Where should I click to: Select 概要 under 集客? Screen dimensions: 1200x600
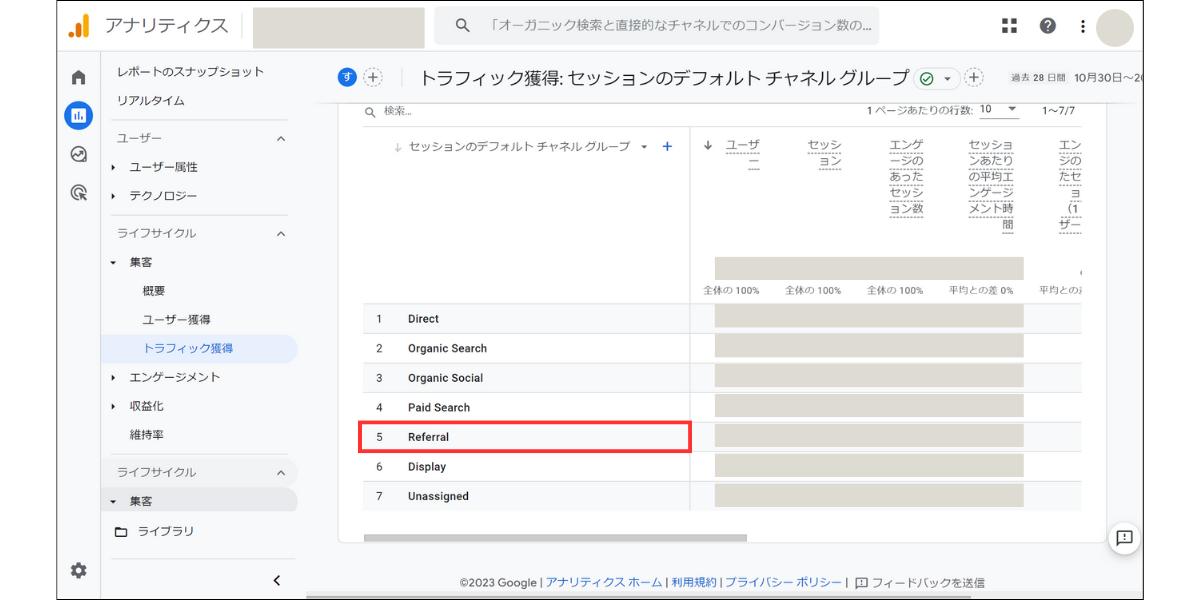click(x=154, y=291)
